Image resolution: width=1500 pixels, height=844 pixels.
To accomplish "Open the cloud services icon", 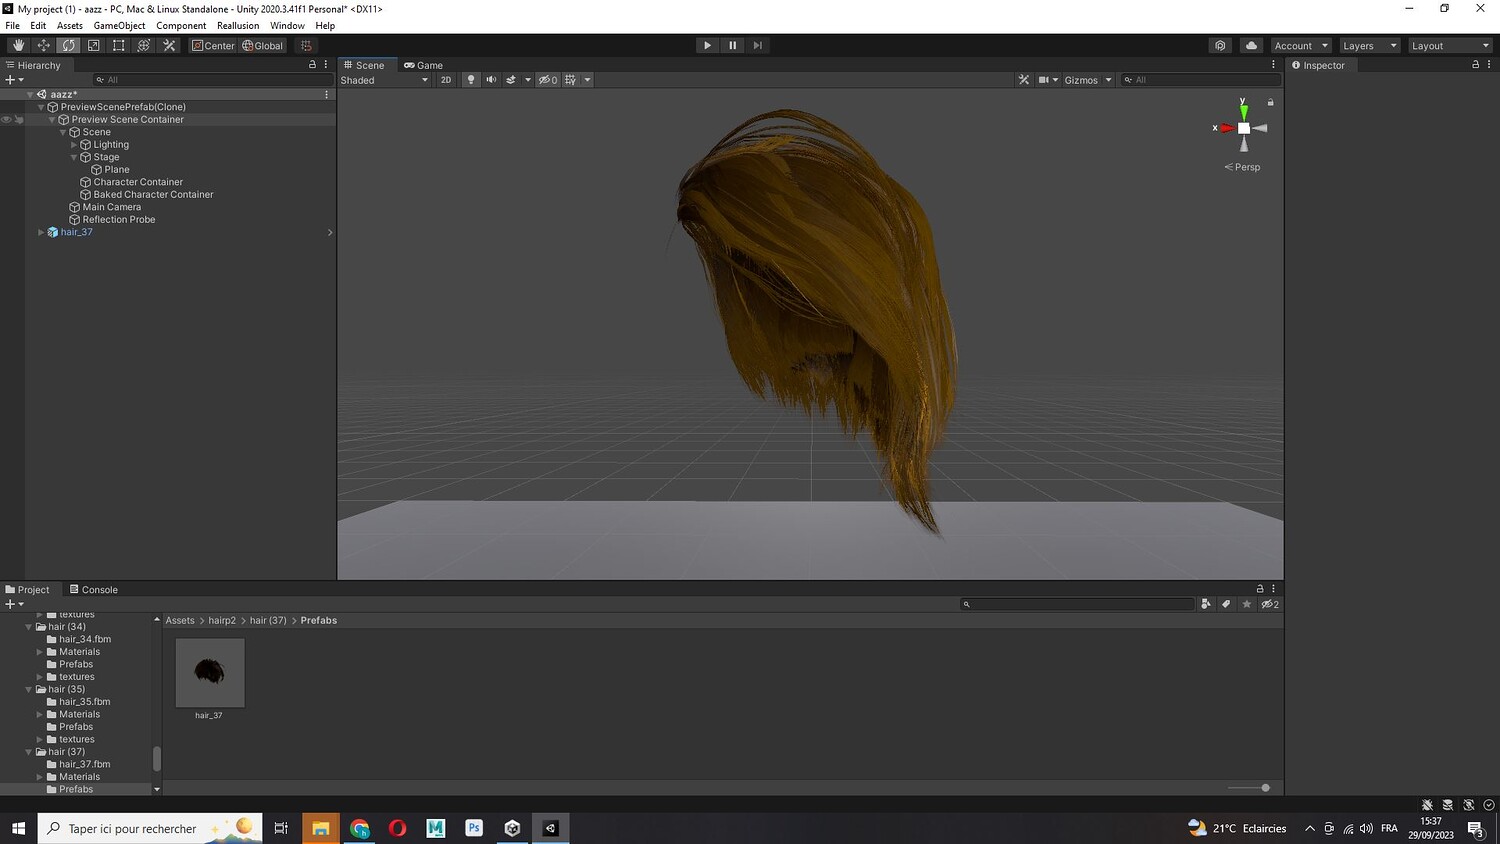I will (x=1251, y=45).
